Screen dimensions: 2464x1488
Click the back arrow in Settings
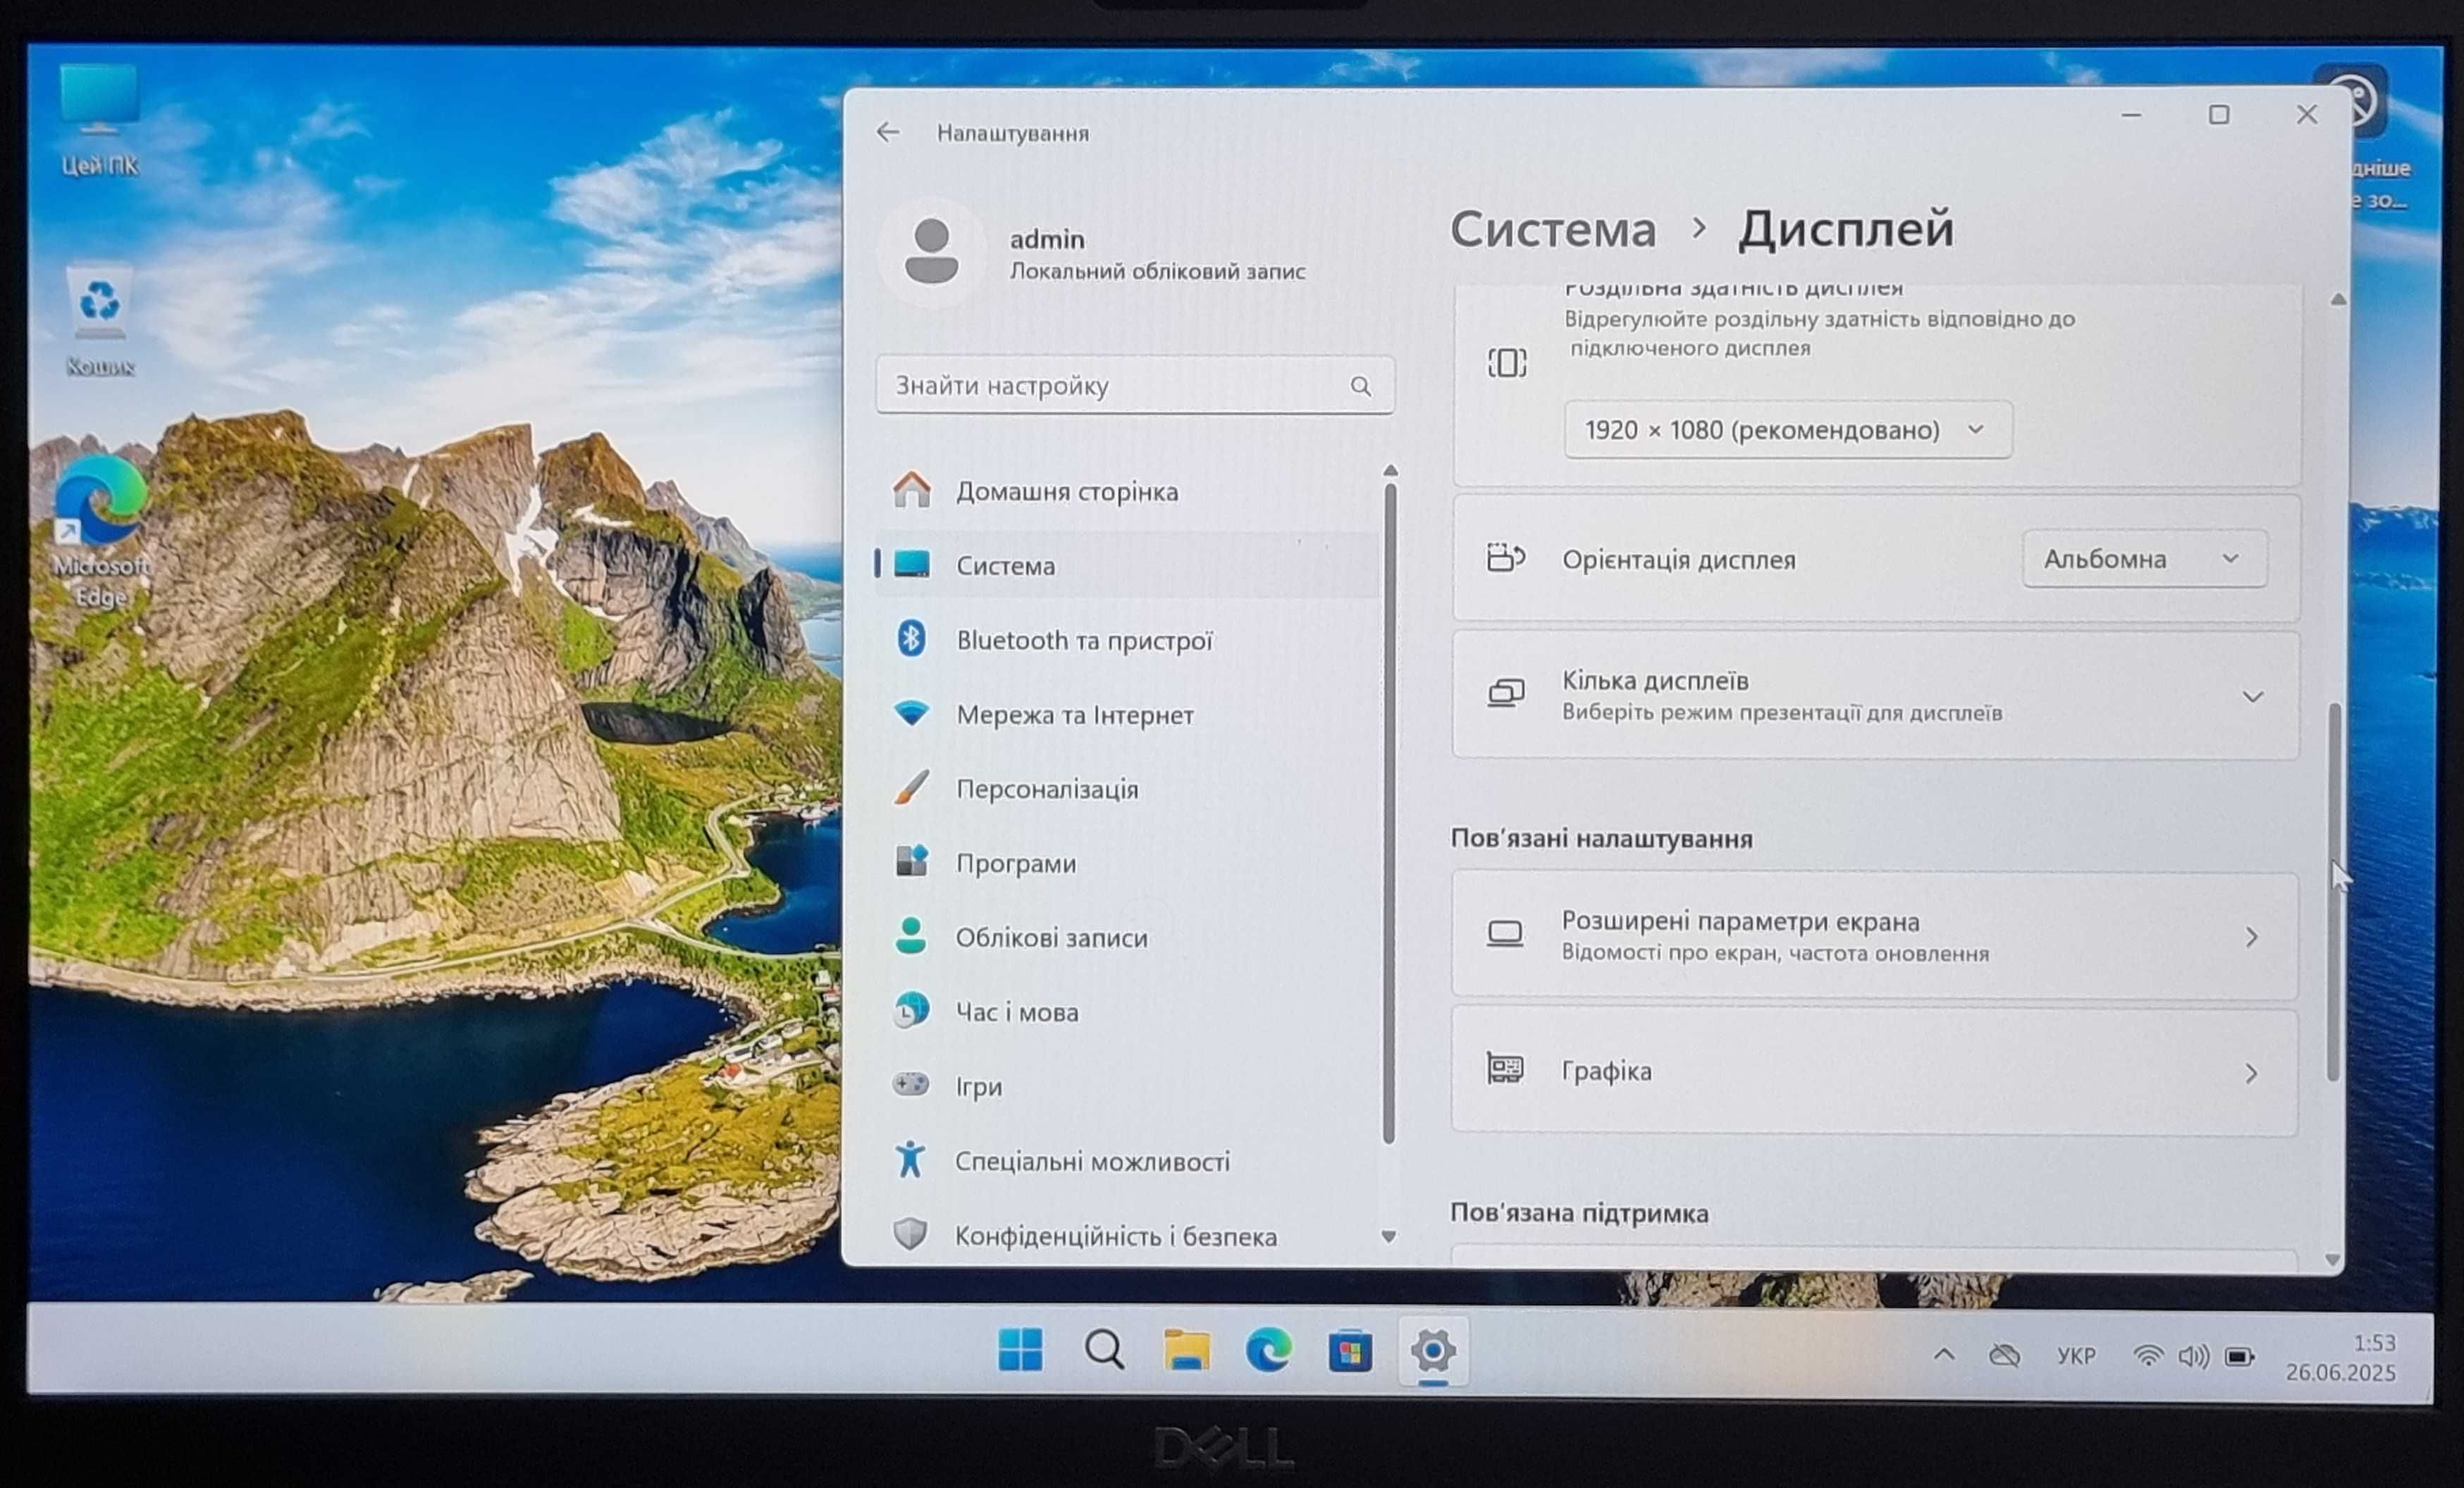[x=887, y=132]
